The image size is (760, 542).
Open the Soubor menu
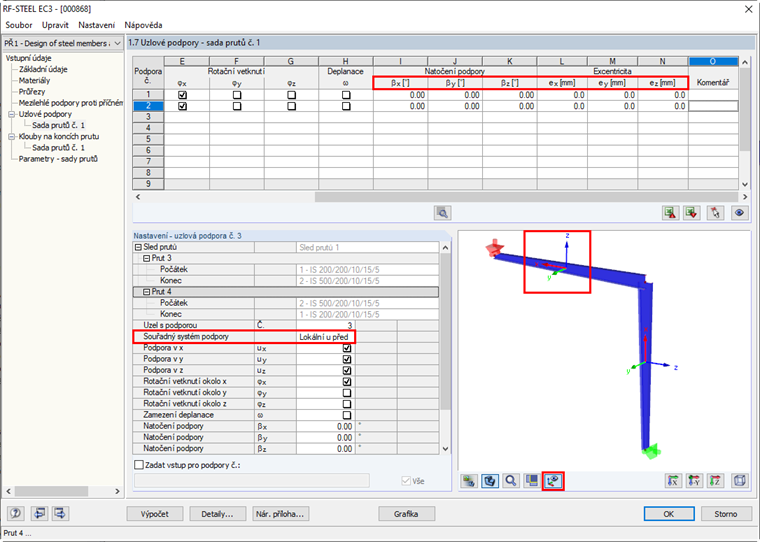point(19,25)
